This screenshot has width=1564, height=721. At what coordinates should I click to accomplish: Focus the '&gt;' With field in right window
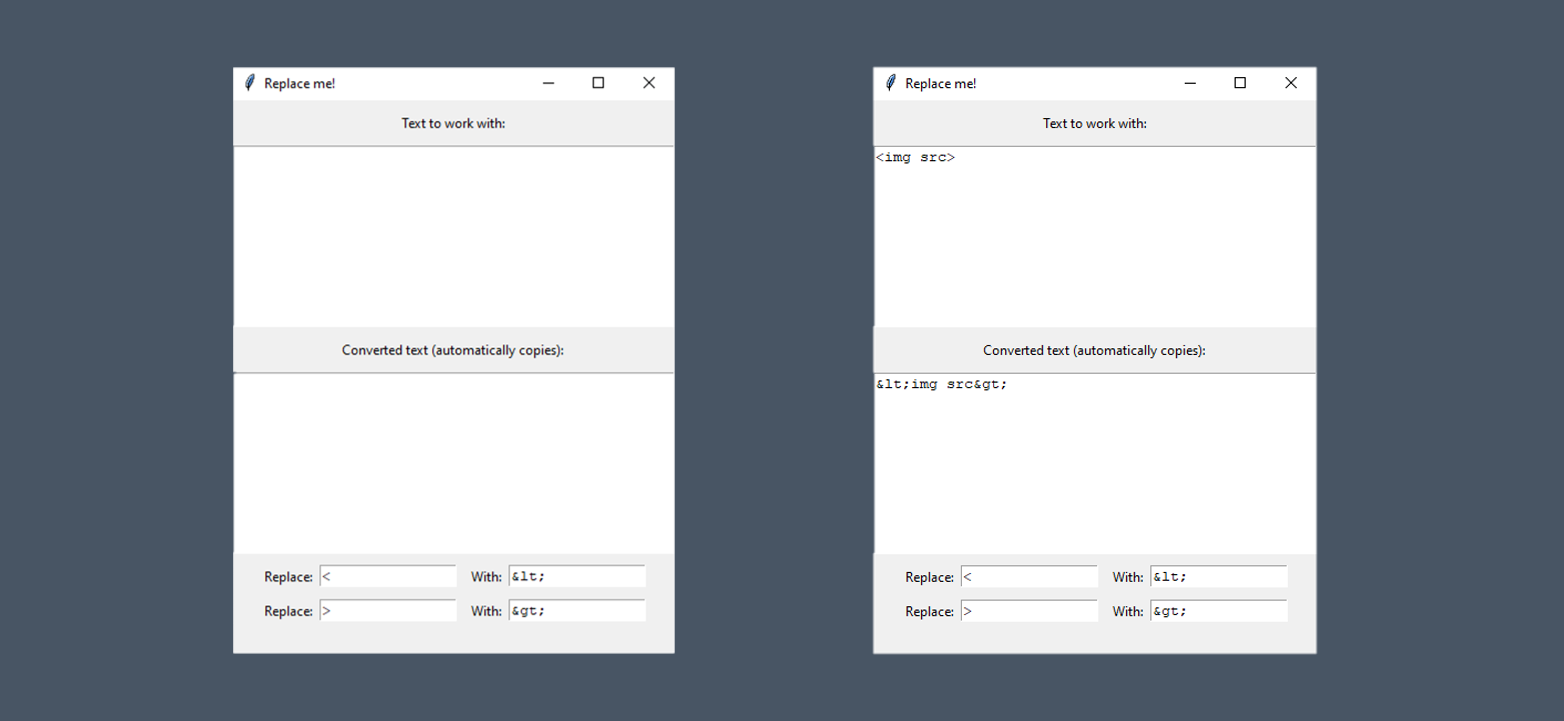(1218, 611)
